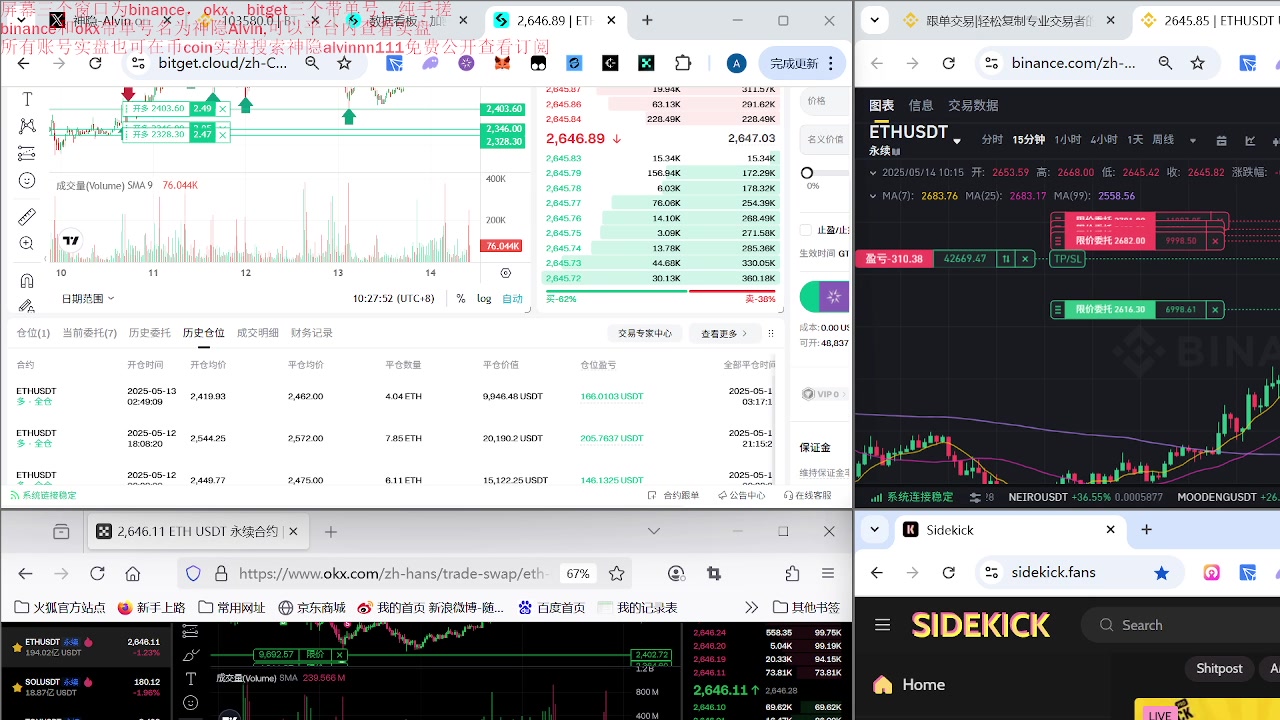Image resolution: width=1280 pixels, height=720 pixels.
Task: Collapse the Binance OHLC date legend row
Action: [x=873, y=172]
